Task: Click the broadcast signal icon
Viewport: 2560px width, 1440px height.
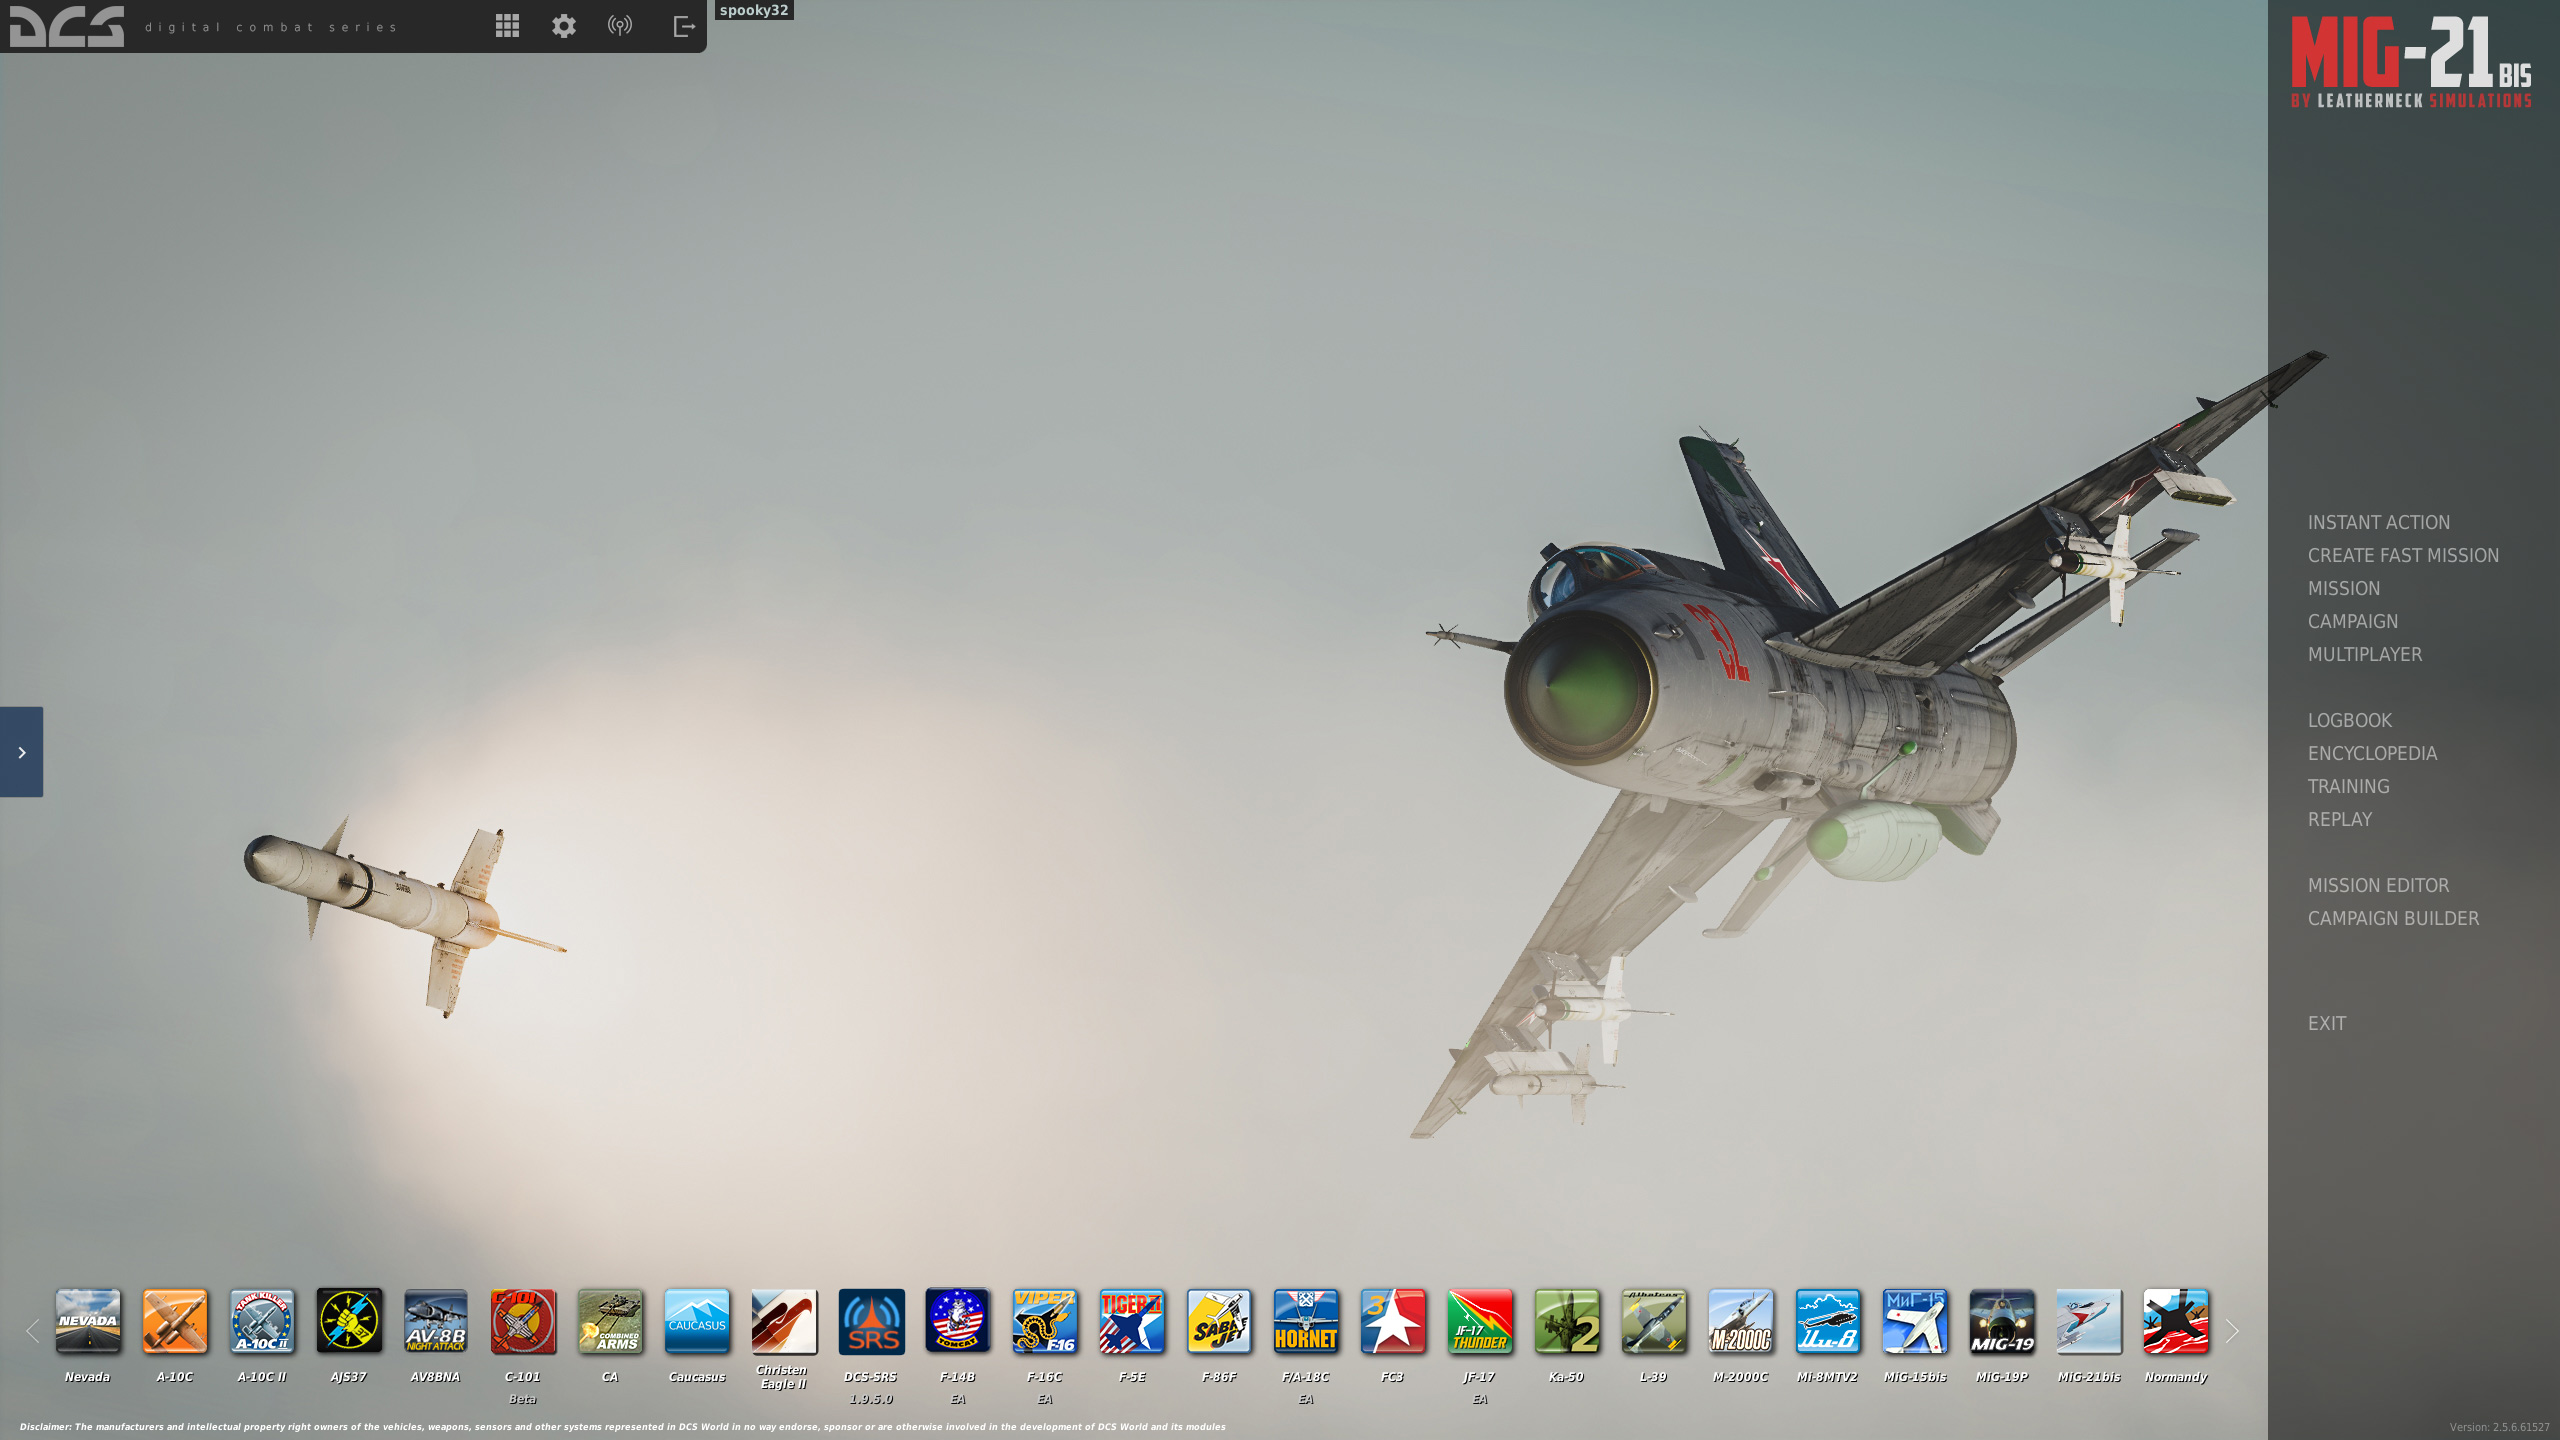Action: coord(620,26)
